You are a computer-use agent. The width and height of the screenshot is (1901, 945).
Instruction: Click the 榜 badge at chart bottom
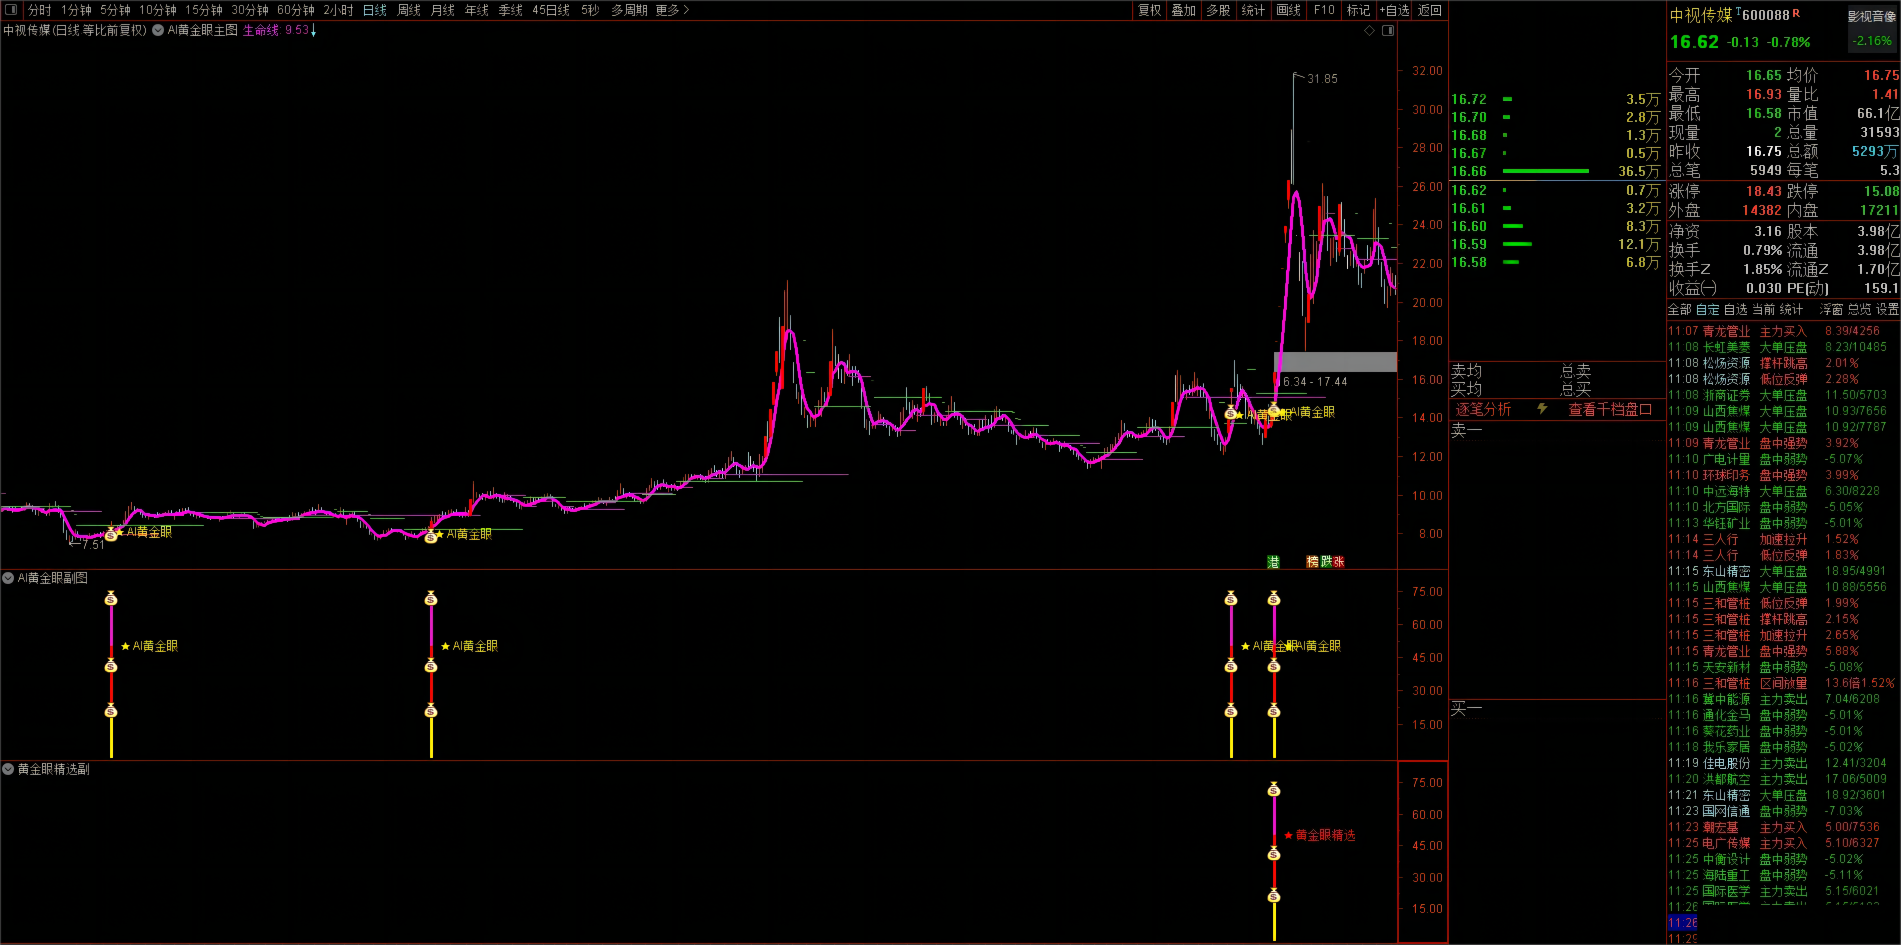click(x=1312, y=562)
